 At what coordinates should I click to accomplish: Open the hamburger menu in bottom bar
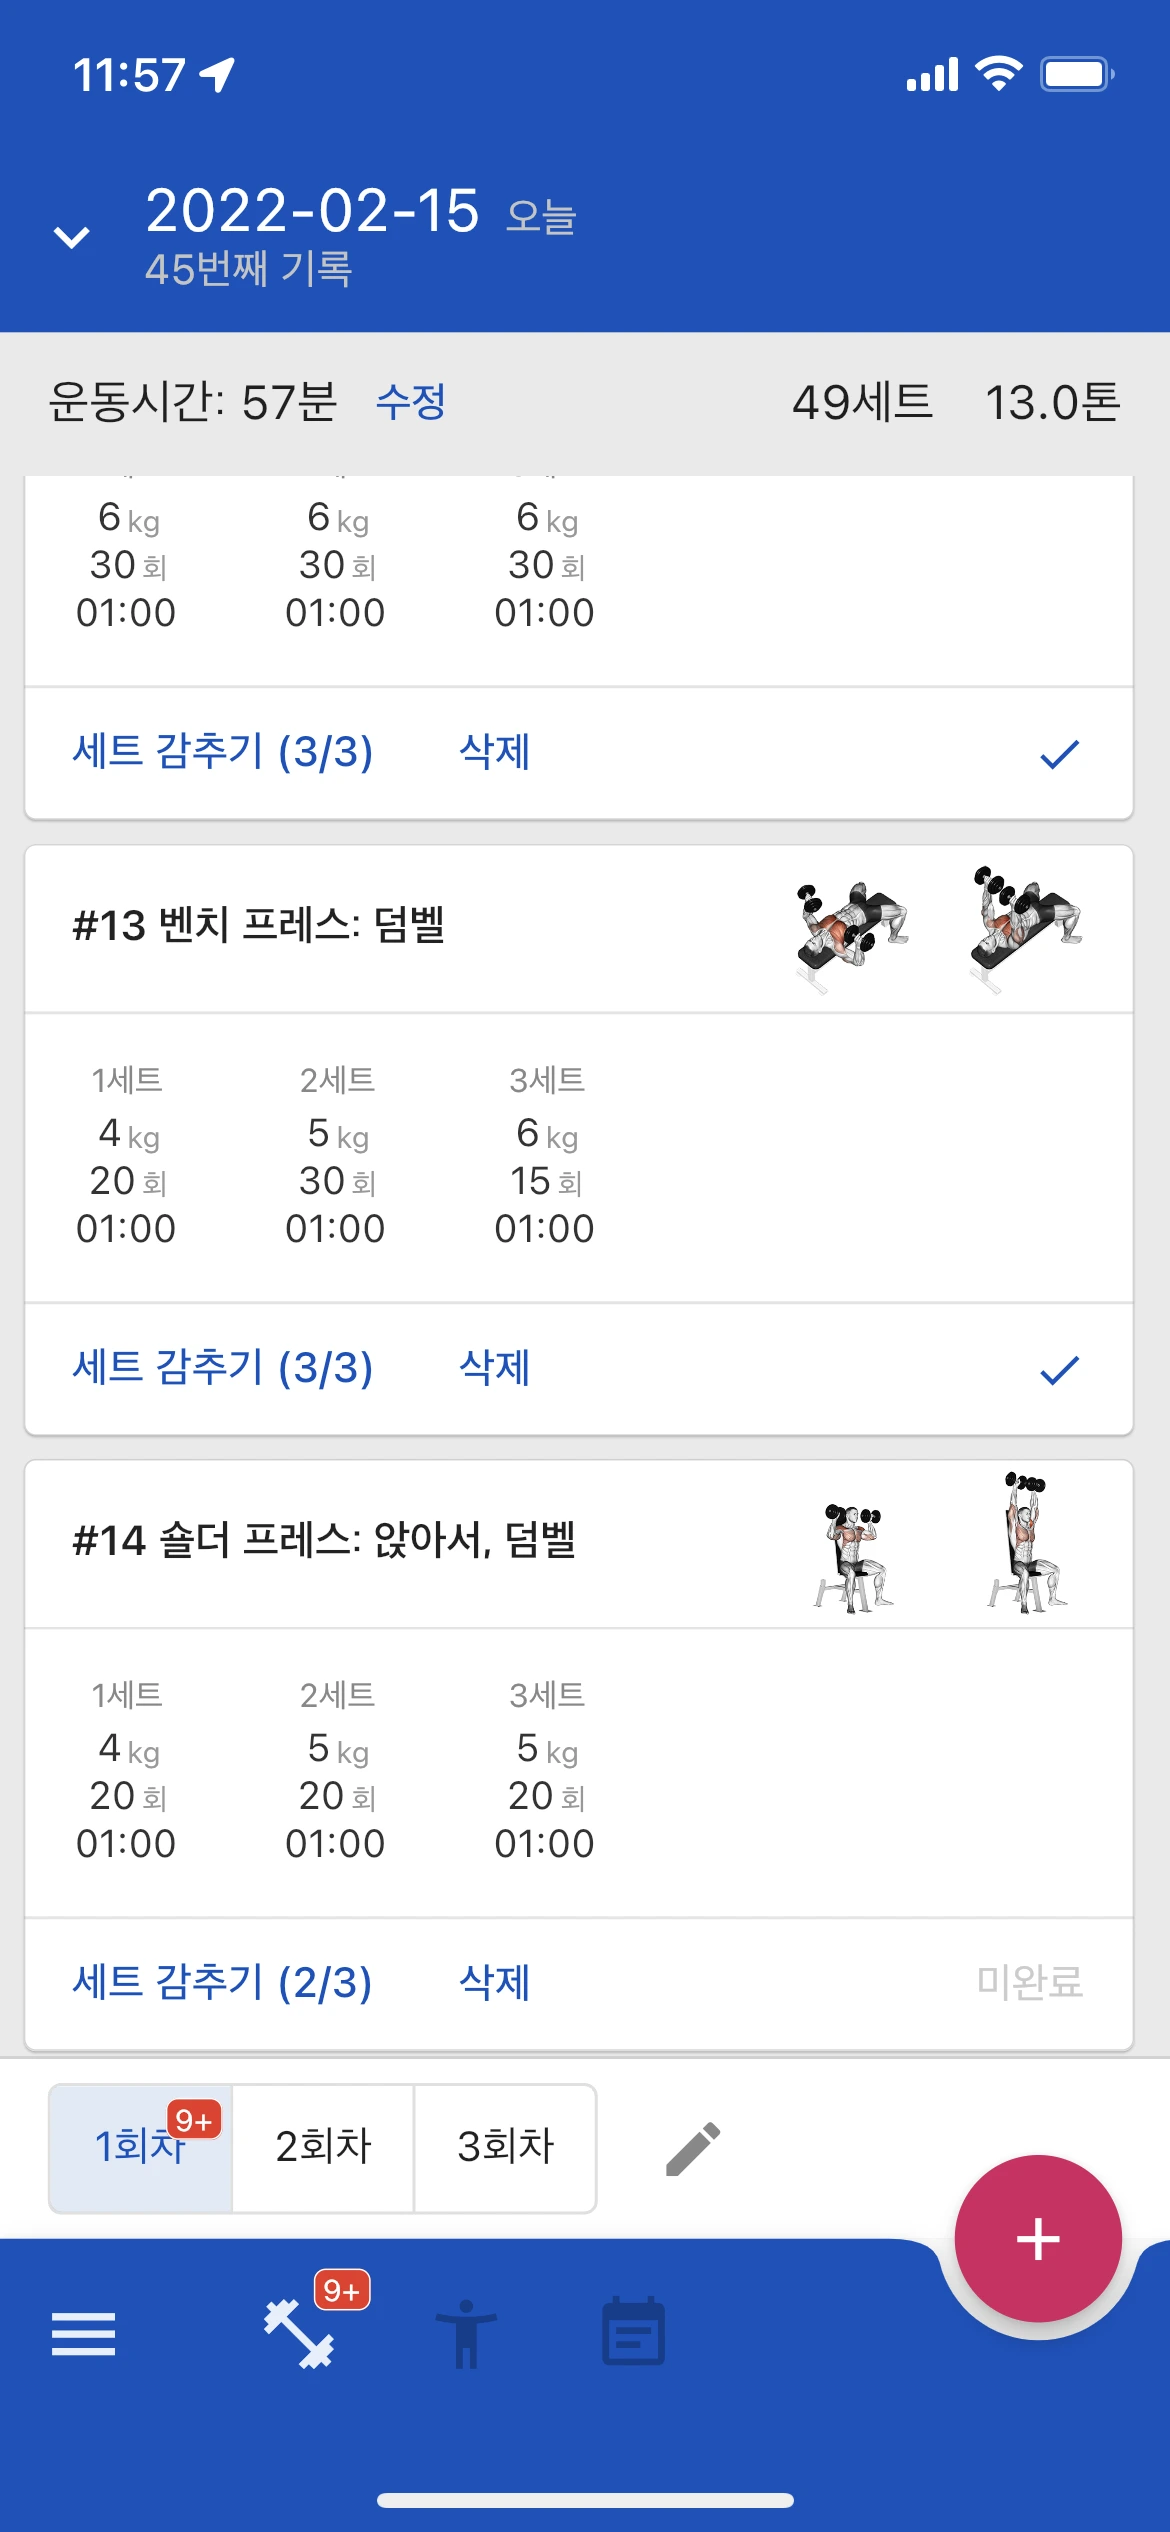[84, 2334]
